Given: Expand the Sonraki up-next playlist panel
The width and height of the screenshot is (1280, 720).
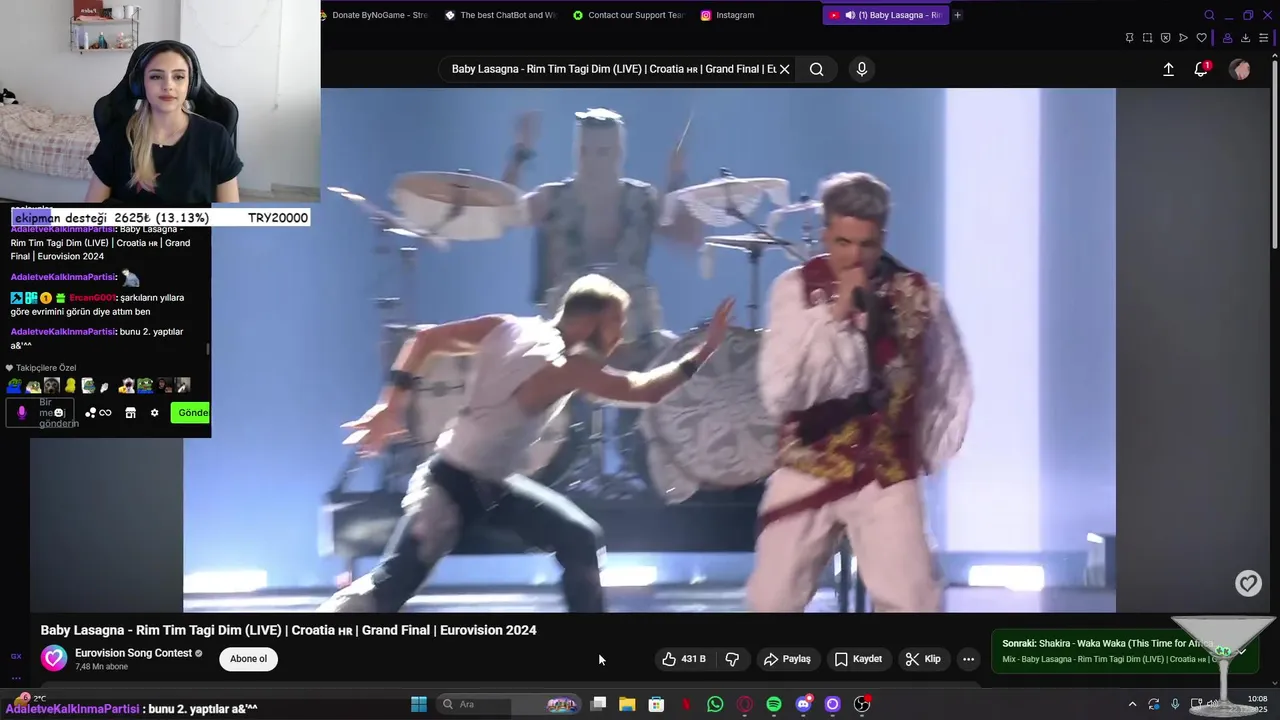Looking at the screenshot, I should [x=1241, y=651].
